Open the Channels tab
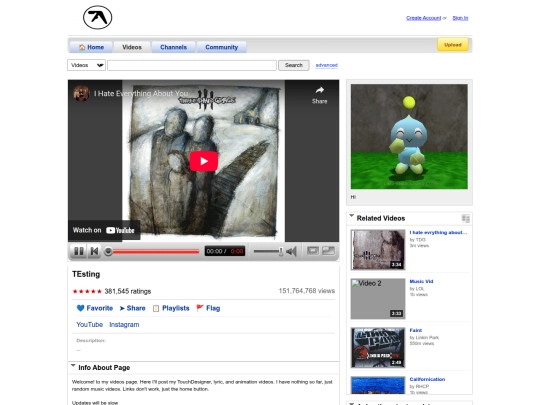 173,47
